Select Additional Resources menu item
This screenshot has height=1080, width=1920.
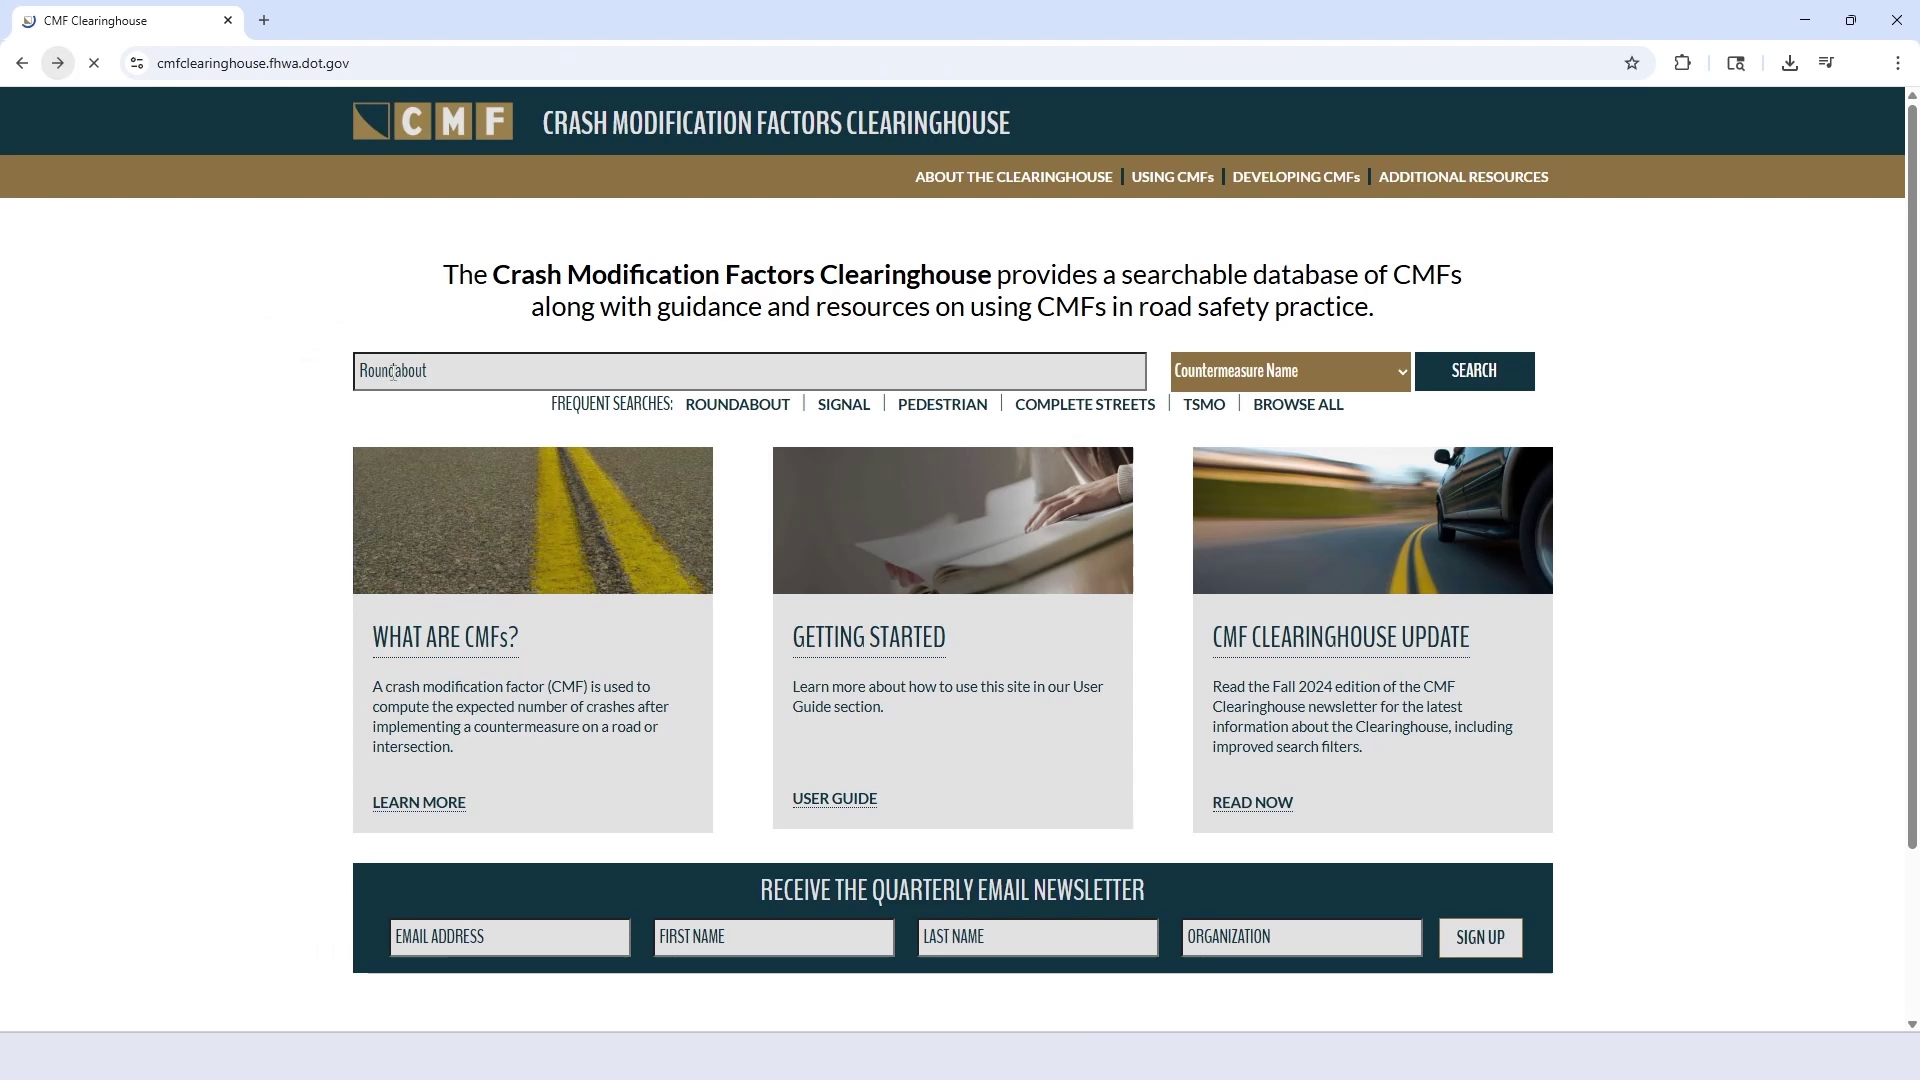pyautogui.click(x=1463, y=177)
